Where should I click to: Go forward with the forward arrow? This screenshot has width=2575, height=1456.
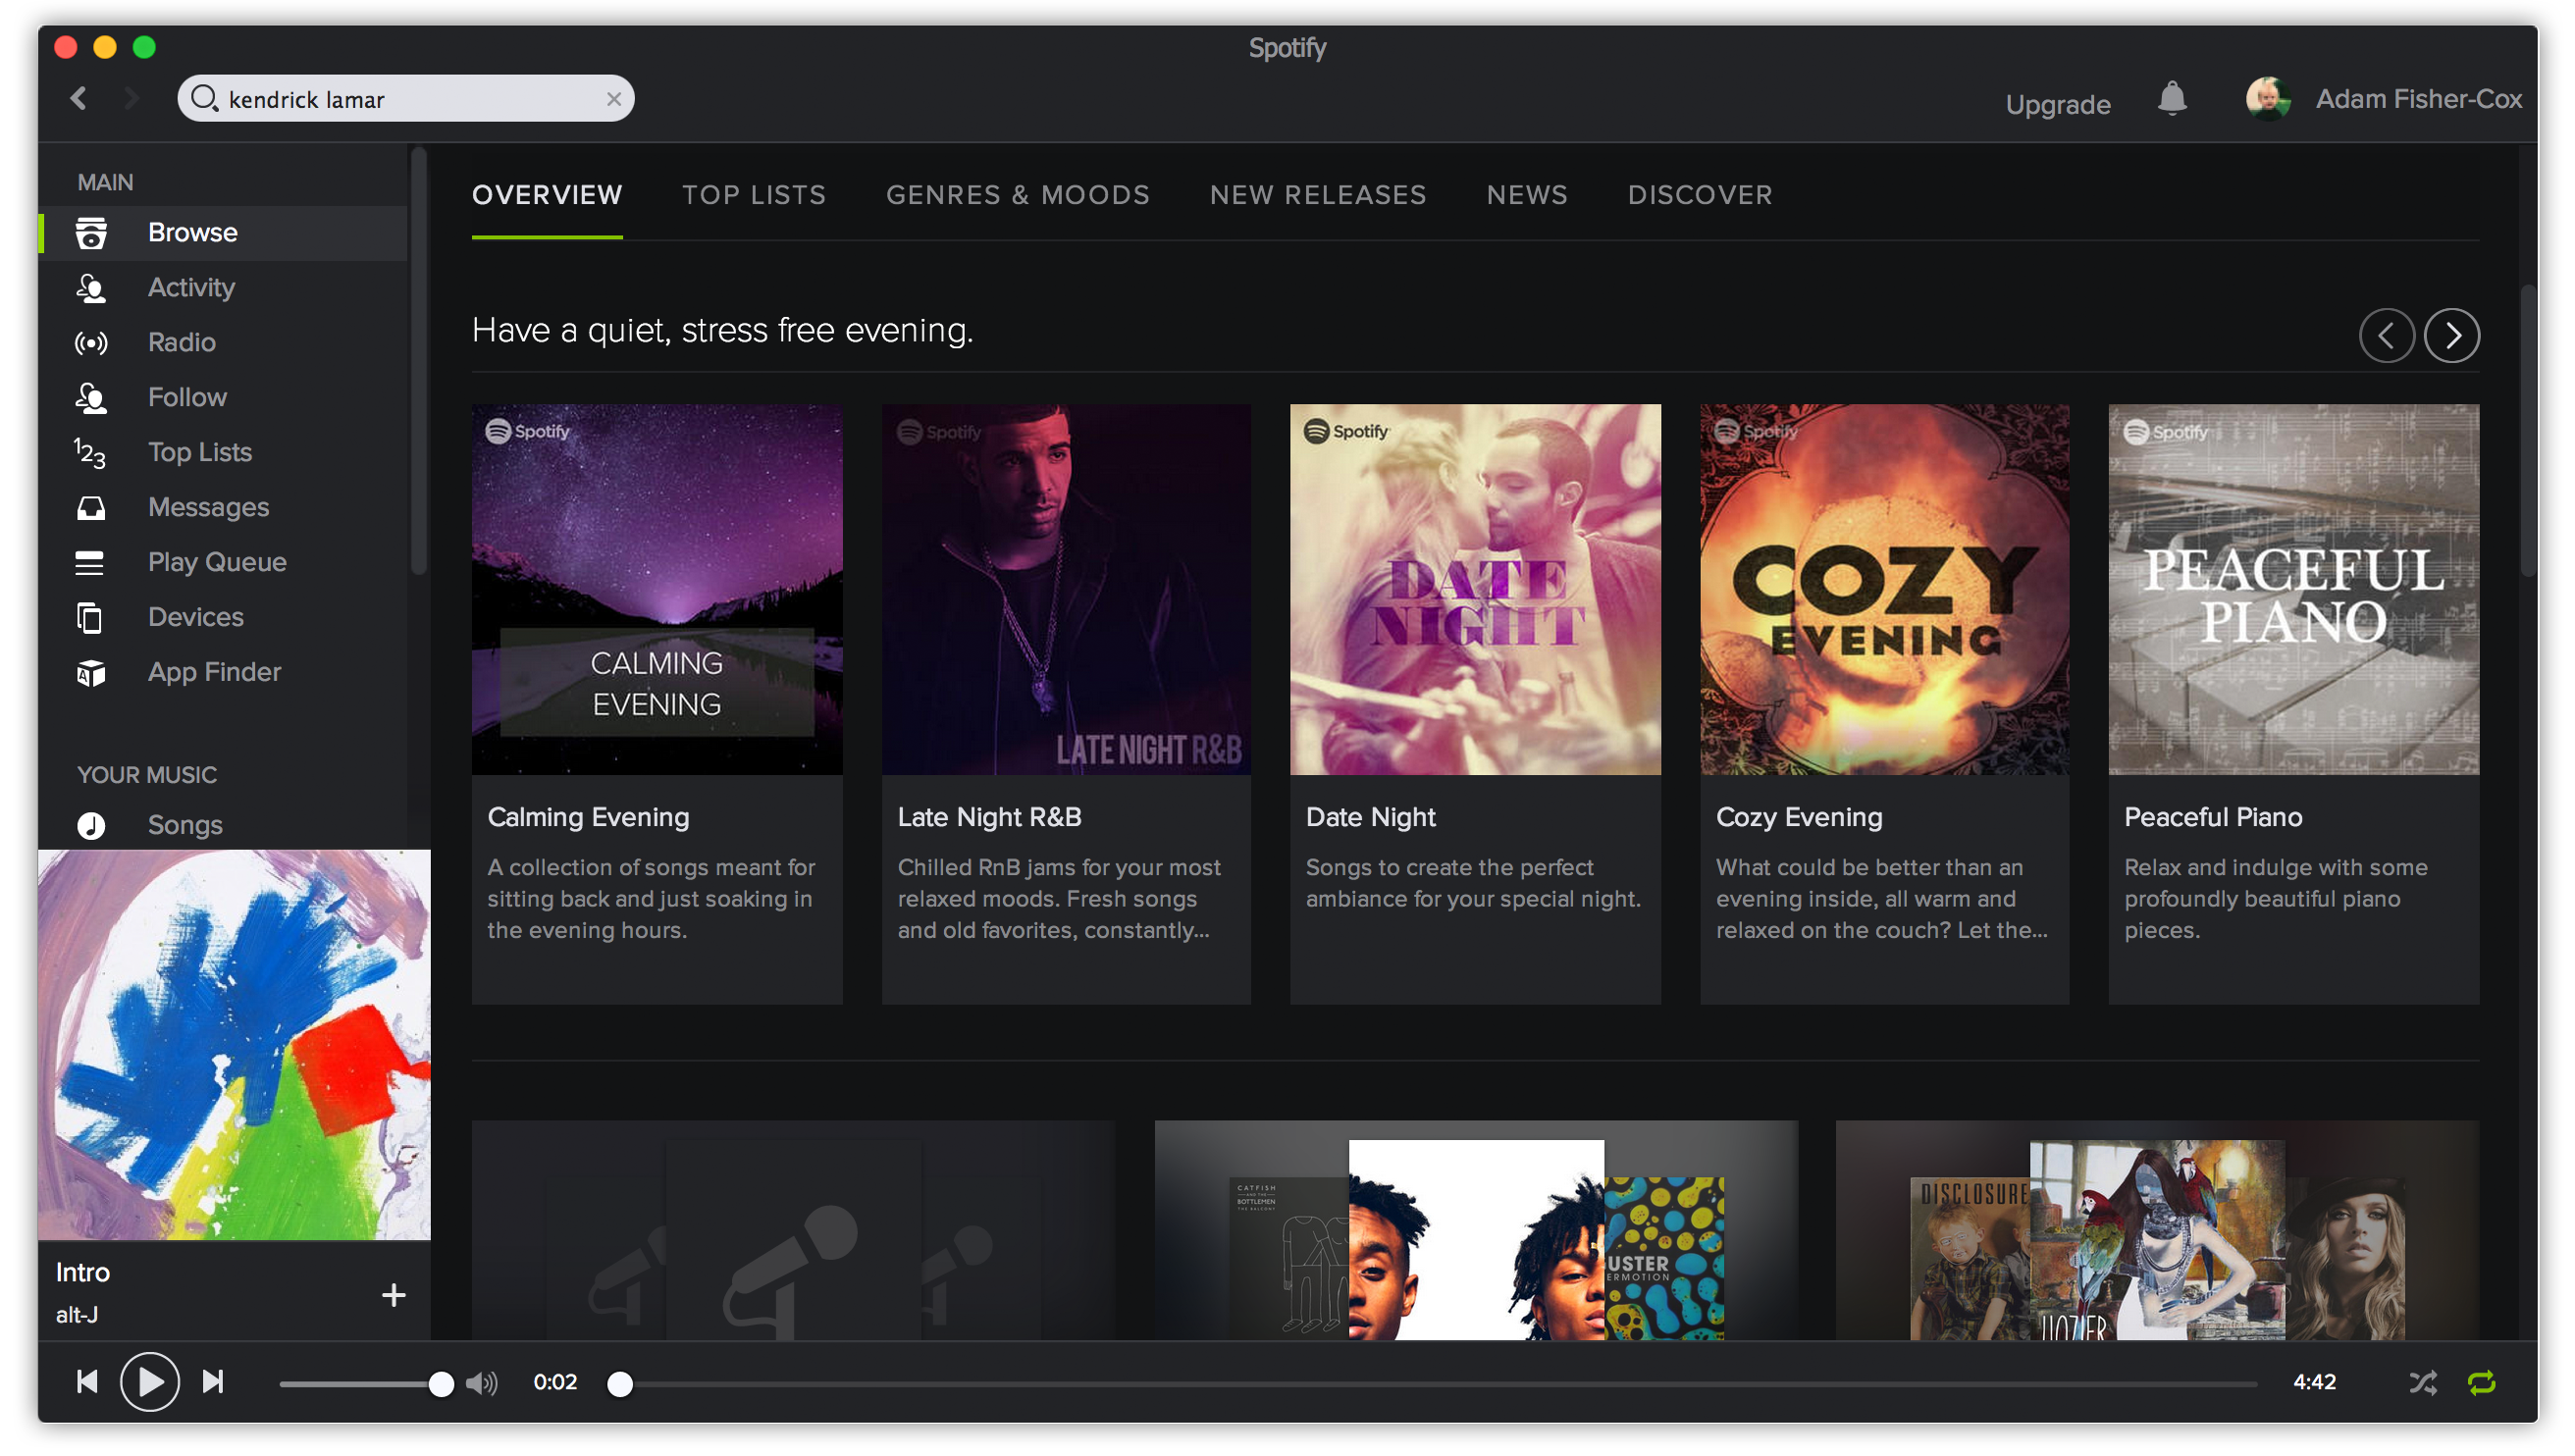(x=131, y=98)
